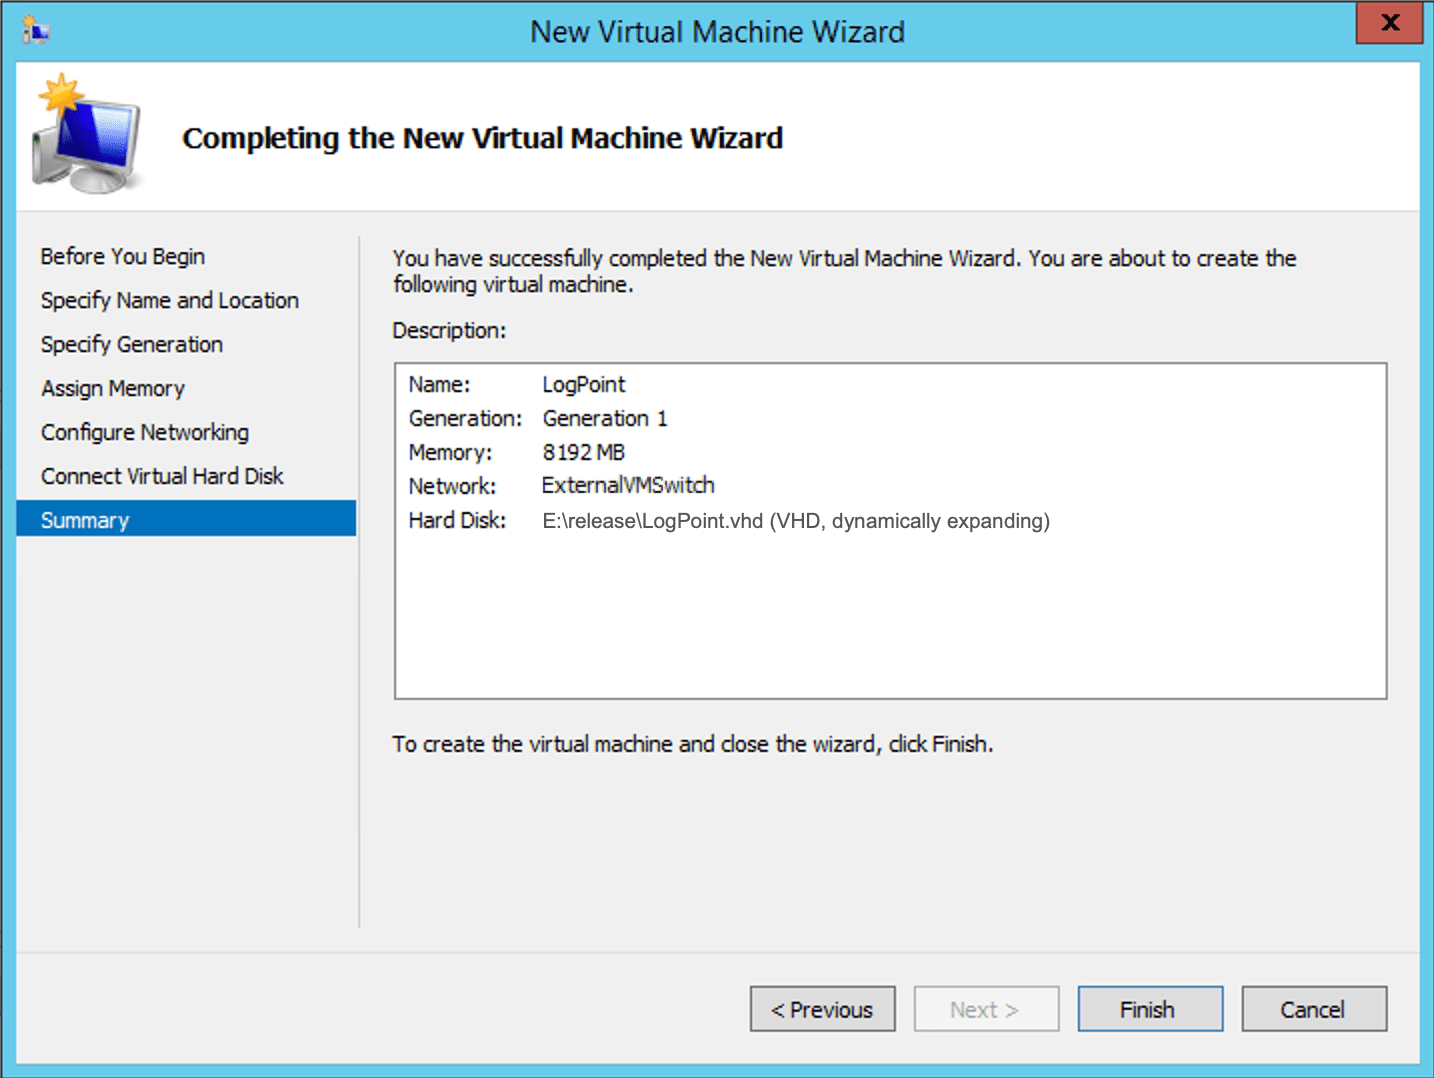Open the Connect Virtual Hard Disk step

click(x=162, y=477)
